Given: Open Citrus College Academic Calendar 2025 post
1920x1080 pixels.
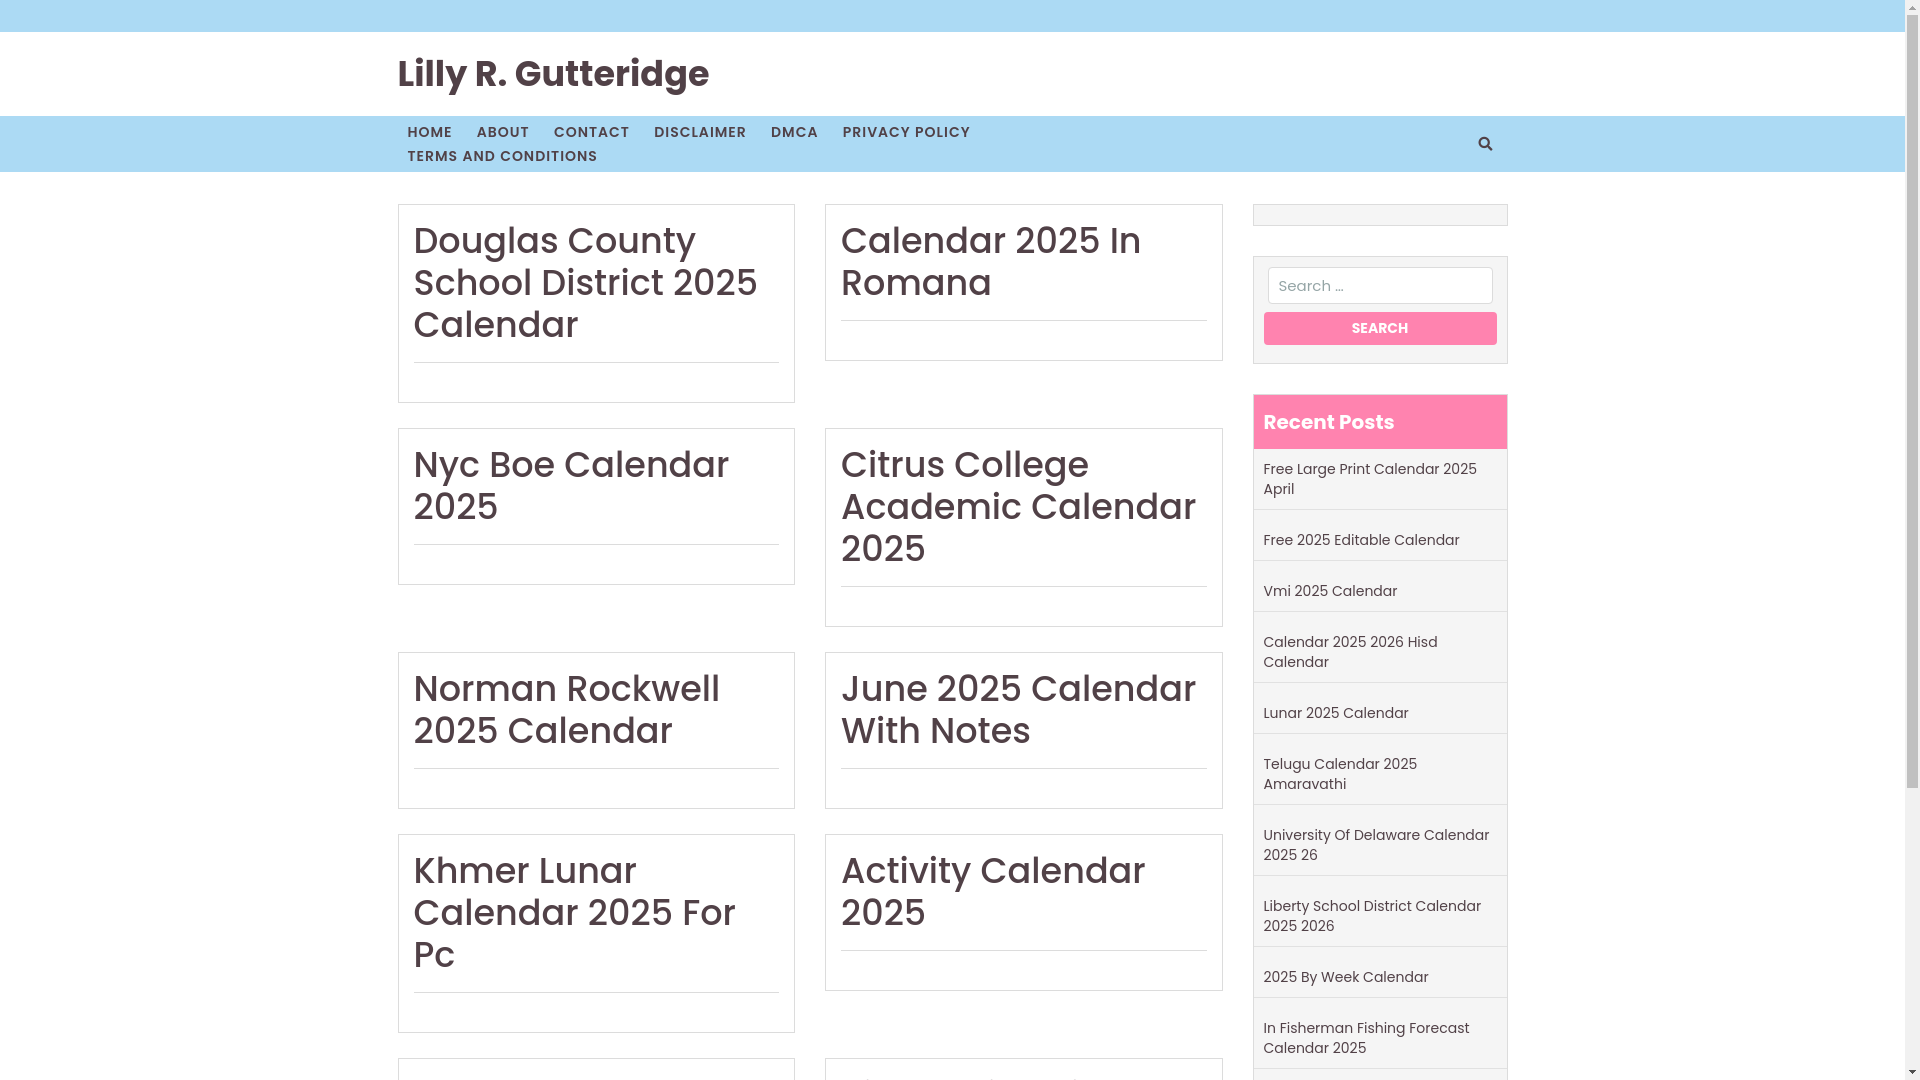Looking at the screenshot, I should 1017,507.
